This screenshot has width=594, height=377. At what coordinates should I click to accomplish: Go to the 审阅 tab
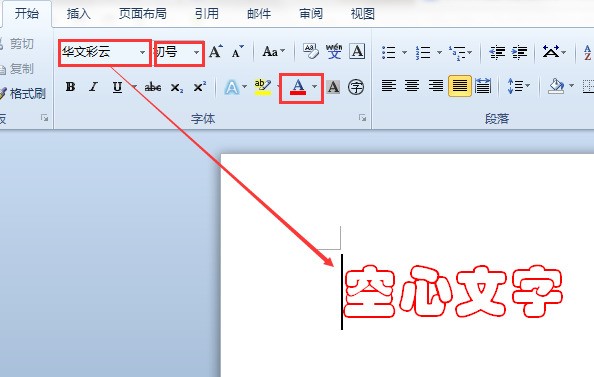tap(311, 14)
